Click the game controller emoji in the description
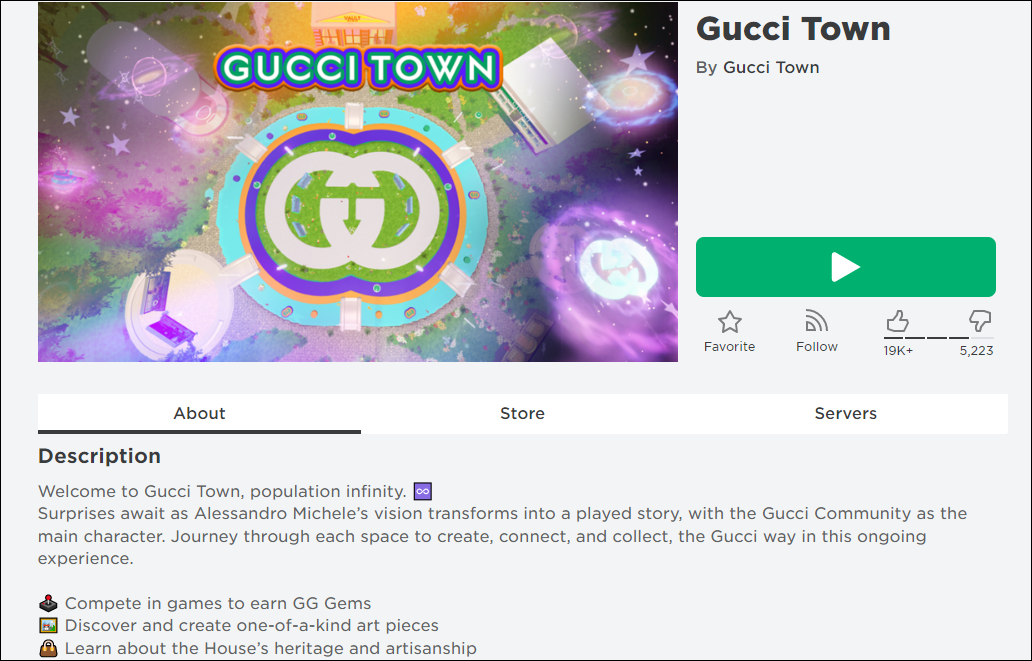The height and width of the screenshot is (661, 1032). 46,603
